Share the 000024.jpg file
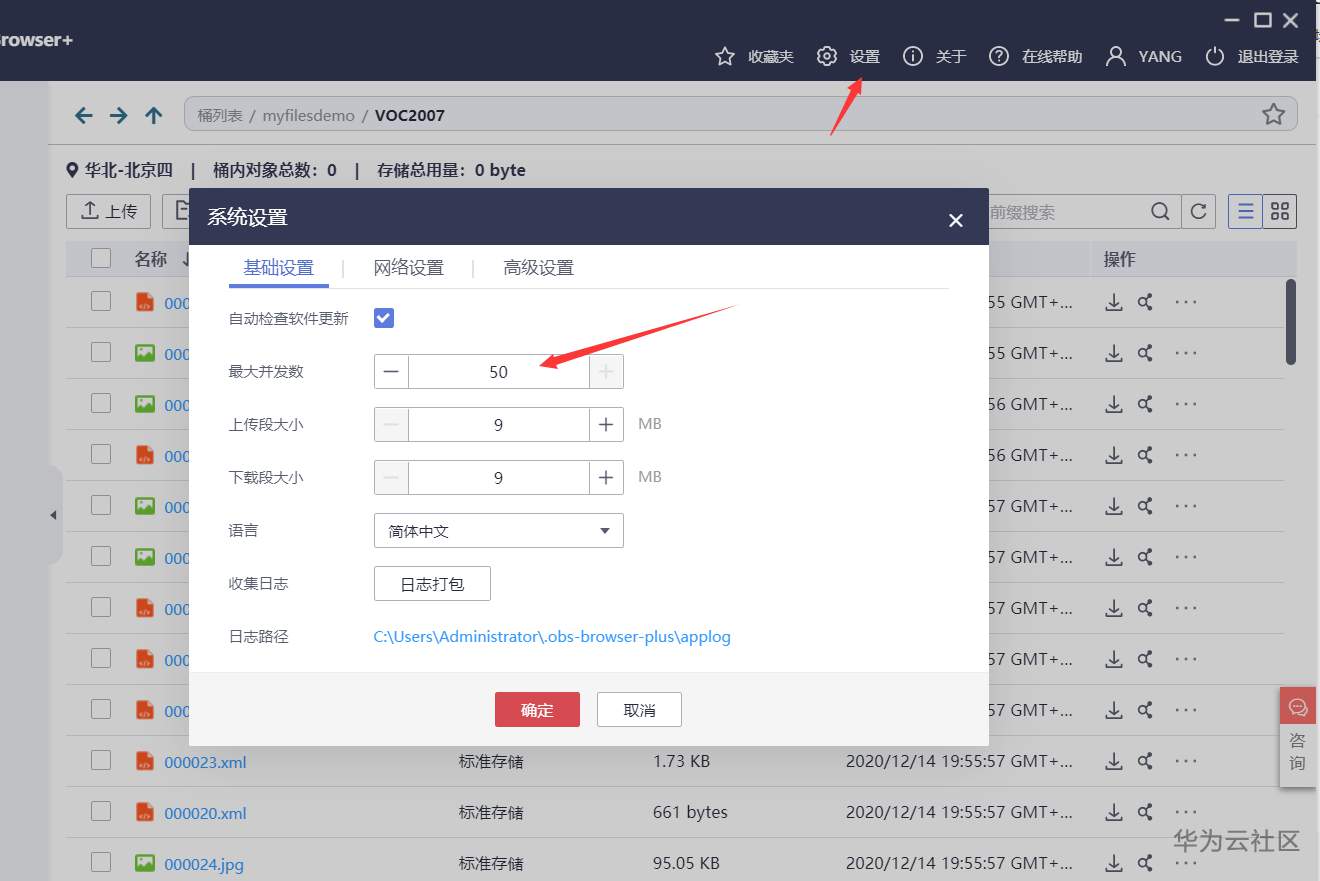 (1145, 863)
